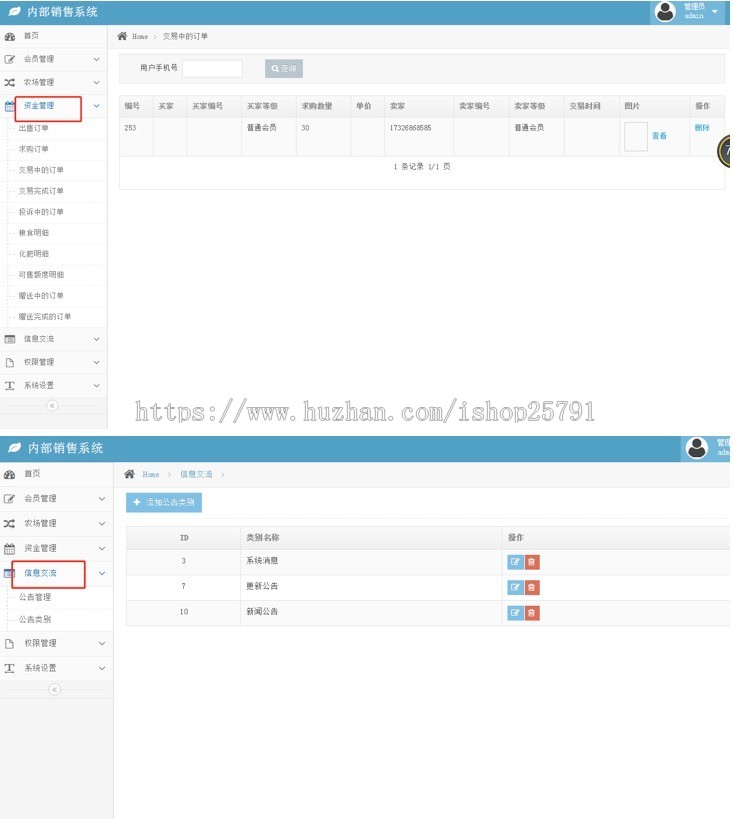Delete the 更新公告 category
Image resolution: width=733 pixels, height=819 pixels.
tap(532, 588)
